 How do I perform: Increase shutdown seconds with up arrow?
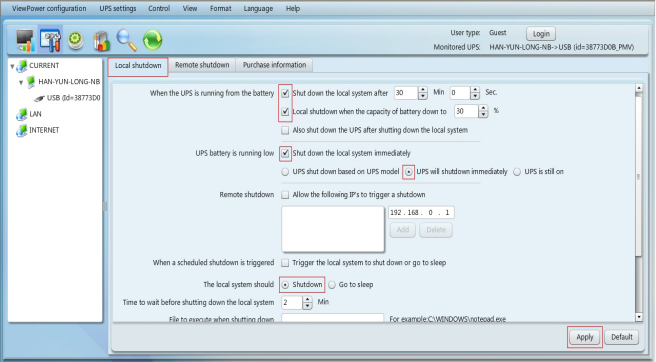point(475,90)
